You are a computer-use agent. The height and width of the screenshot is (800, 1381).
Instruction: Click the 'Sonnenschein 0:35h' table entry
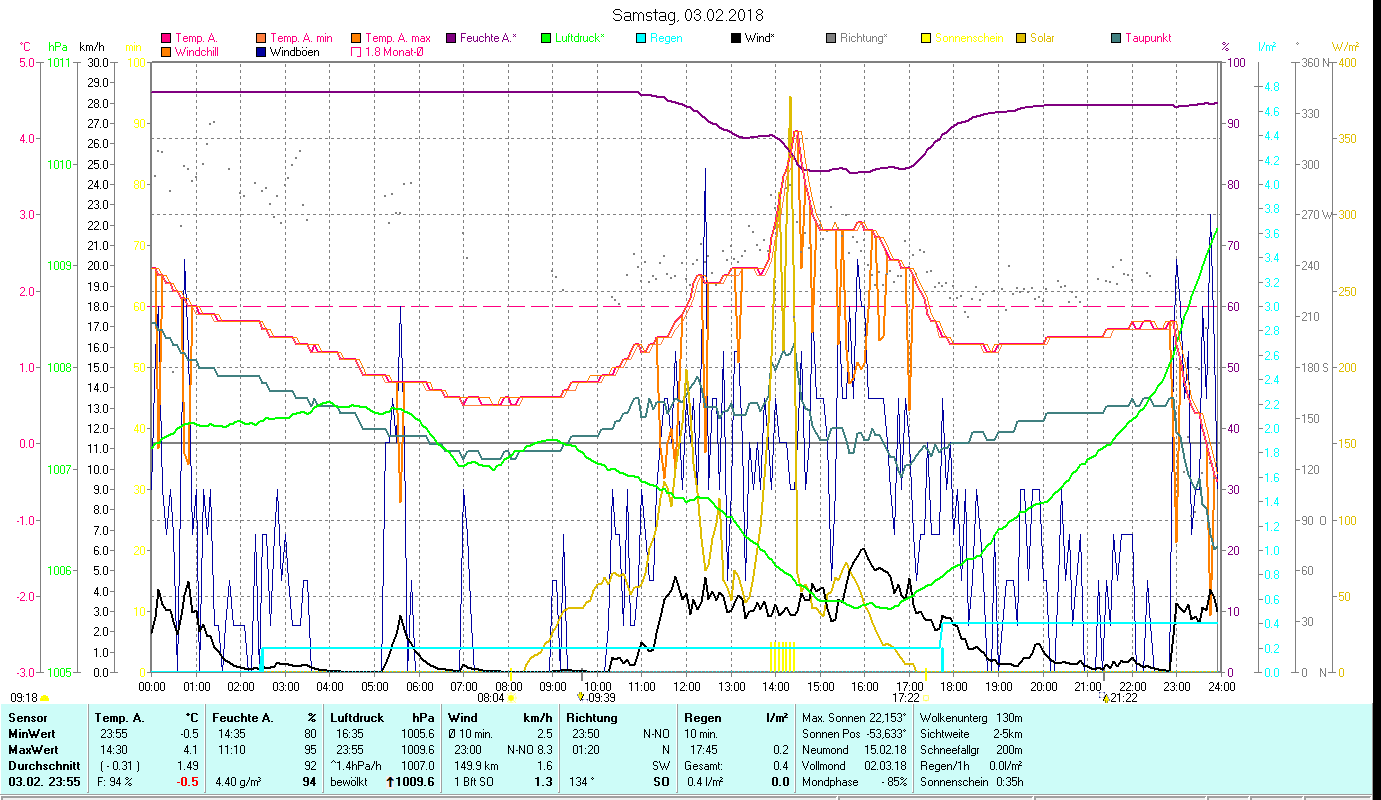pyautogui.click(x=971, y=782)
